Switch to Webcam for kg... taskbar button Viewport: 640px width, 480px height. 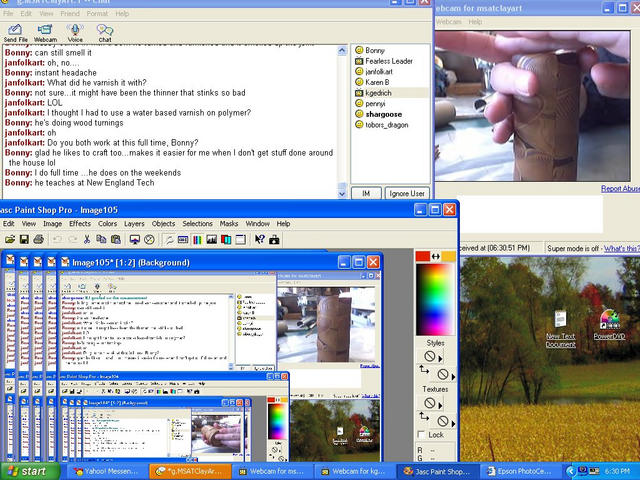pyautogui.click(x=355, y=471)
